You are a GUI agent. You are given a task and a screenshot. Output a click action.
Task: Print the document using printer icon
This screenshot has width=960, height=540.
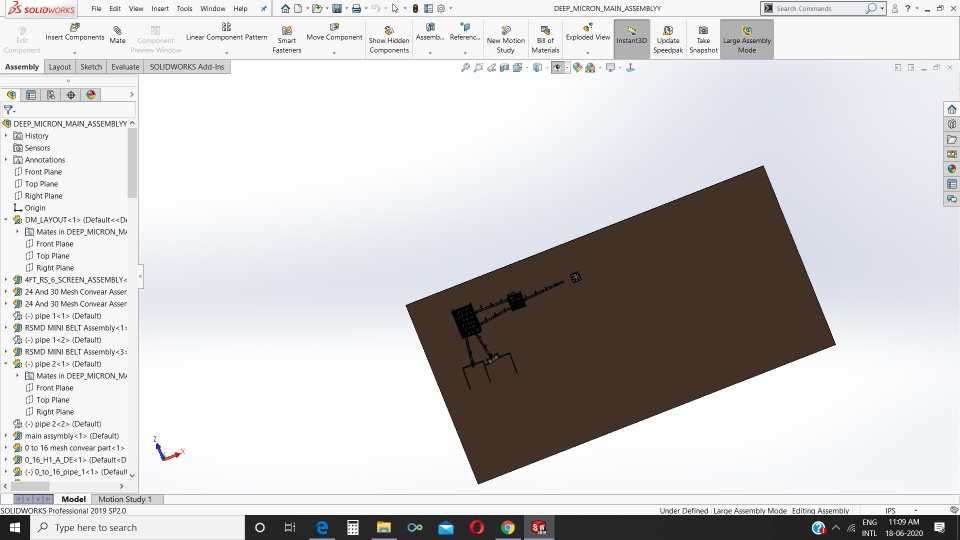356,9
